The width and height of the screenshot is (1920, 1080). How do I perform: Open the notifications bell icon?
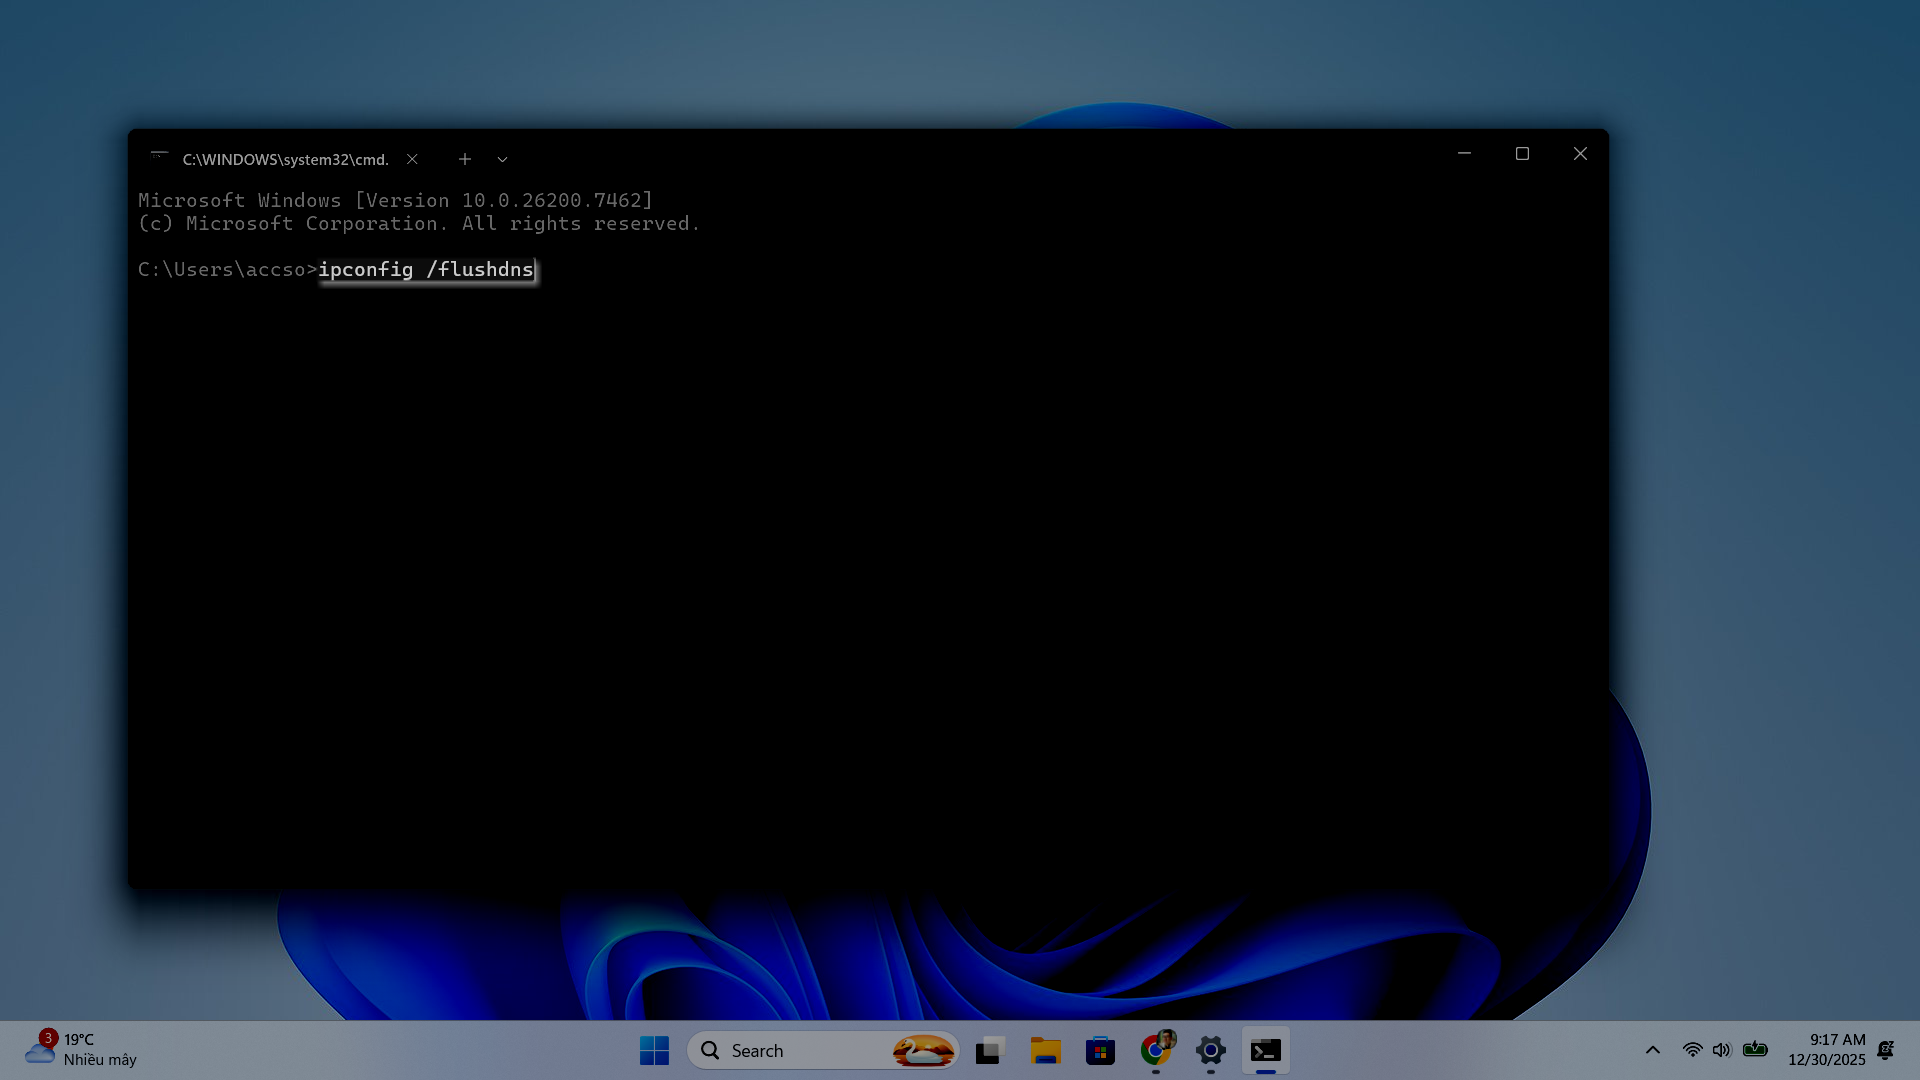[x=1885, y=1050]
